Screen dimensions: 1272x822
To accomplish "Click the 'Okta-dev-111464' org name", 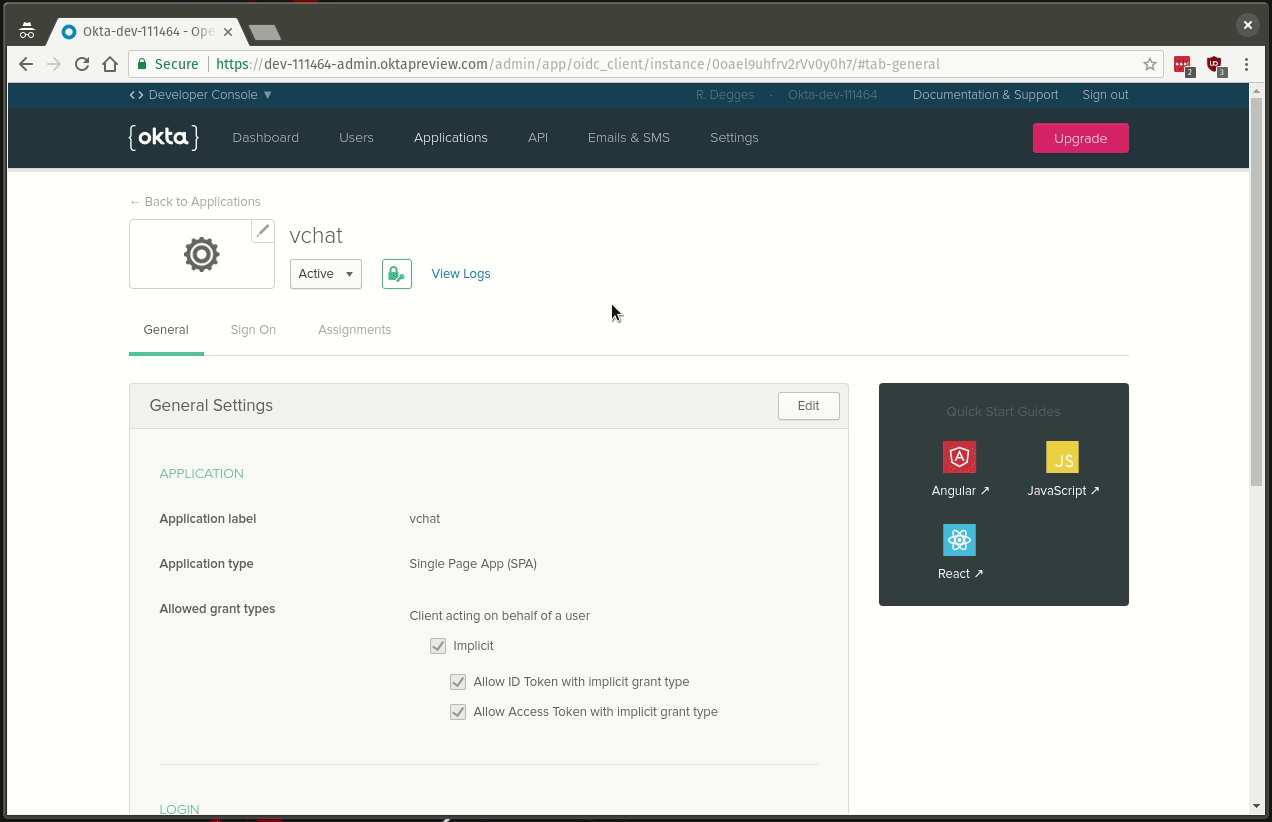I will (832, 95).
